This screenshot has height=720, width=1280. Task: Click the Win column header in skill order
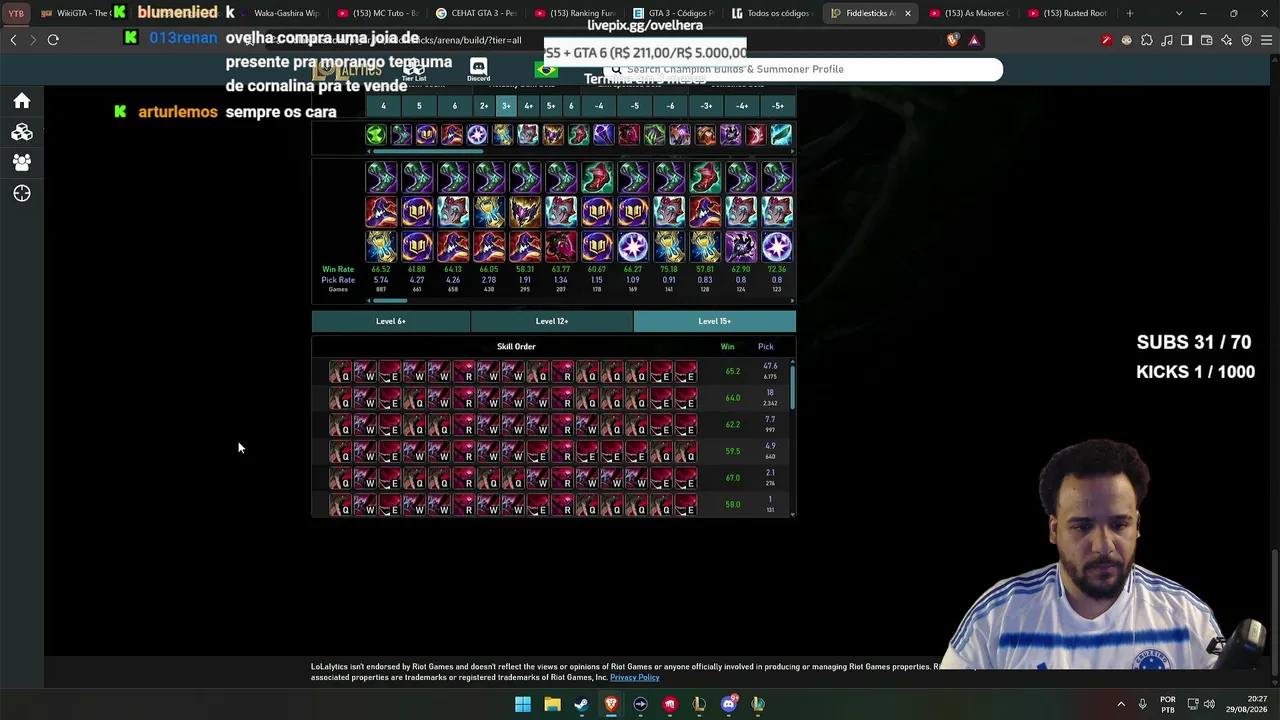[728, 347]
